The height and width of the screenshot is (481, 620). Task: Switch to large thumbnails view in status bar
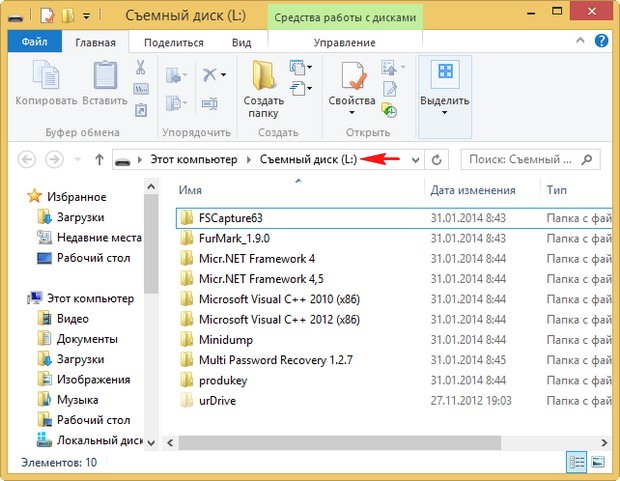point(599,463)
